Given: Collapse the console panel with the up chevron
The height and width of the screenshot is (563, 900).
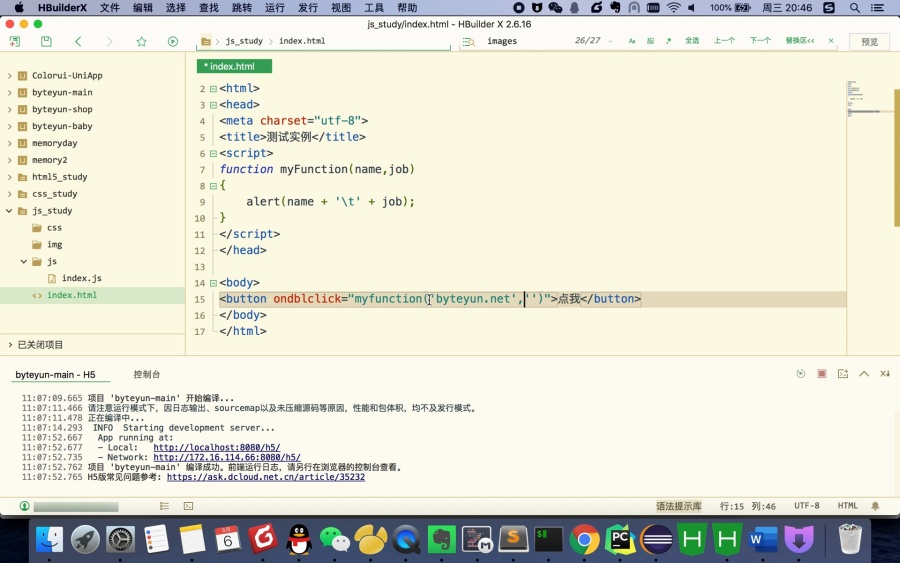Looking at the screenshot, I should click(x=864, y=374).
